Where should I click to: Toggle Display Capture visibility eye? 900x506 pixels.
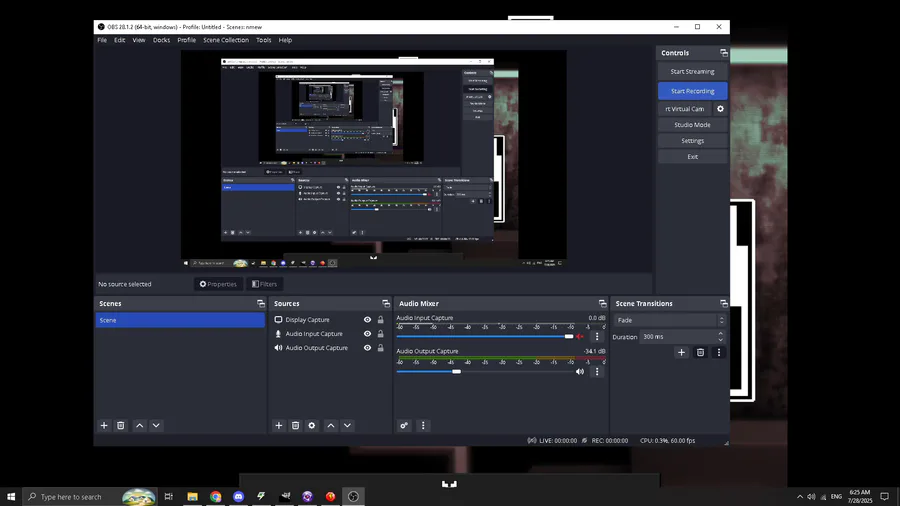(367, 320)
